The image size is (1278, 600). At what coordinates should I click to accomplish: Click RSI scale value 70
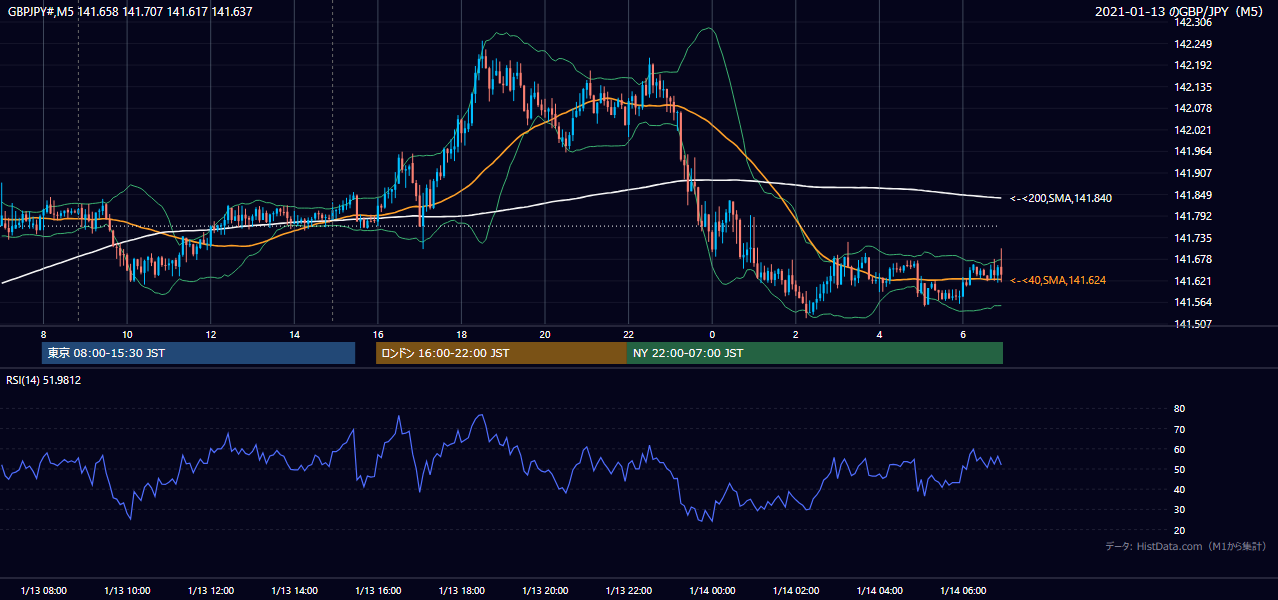[x=1179, y=429]
